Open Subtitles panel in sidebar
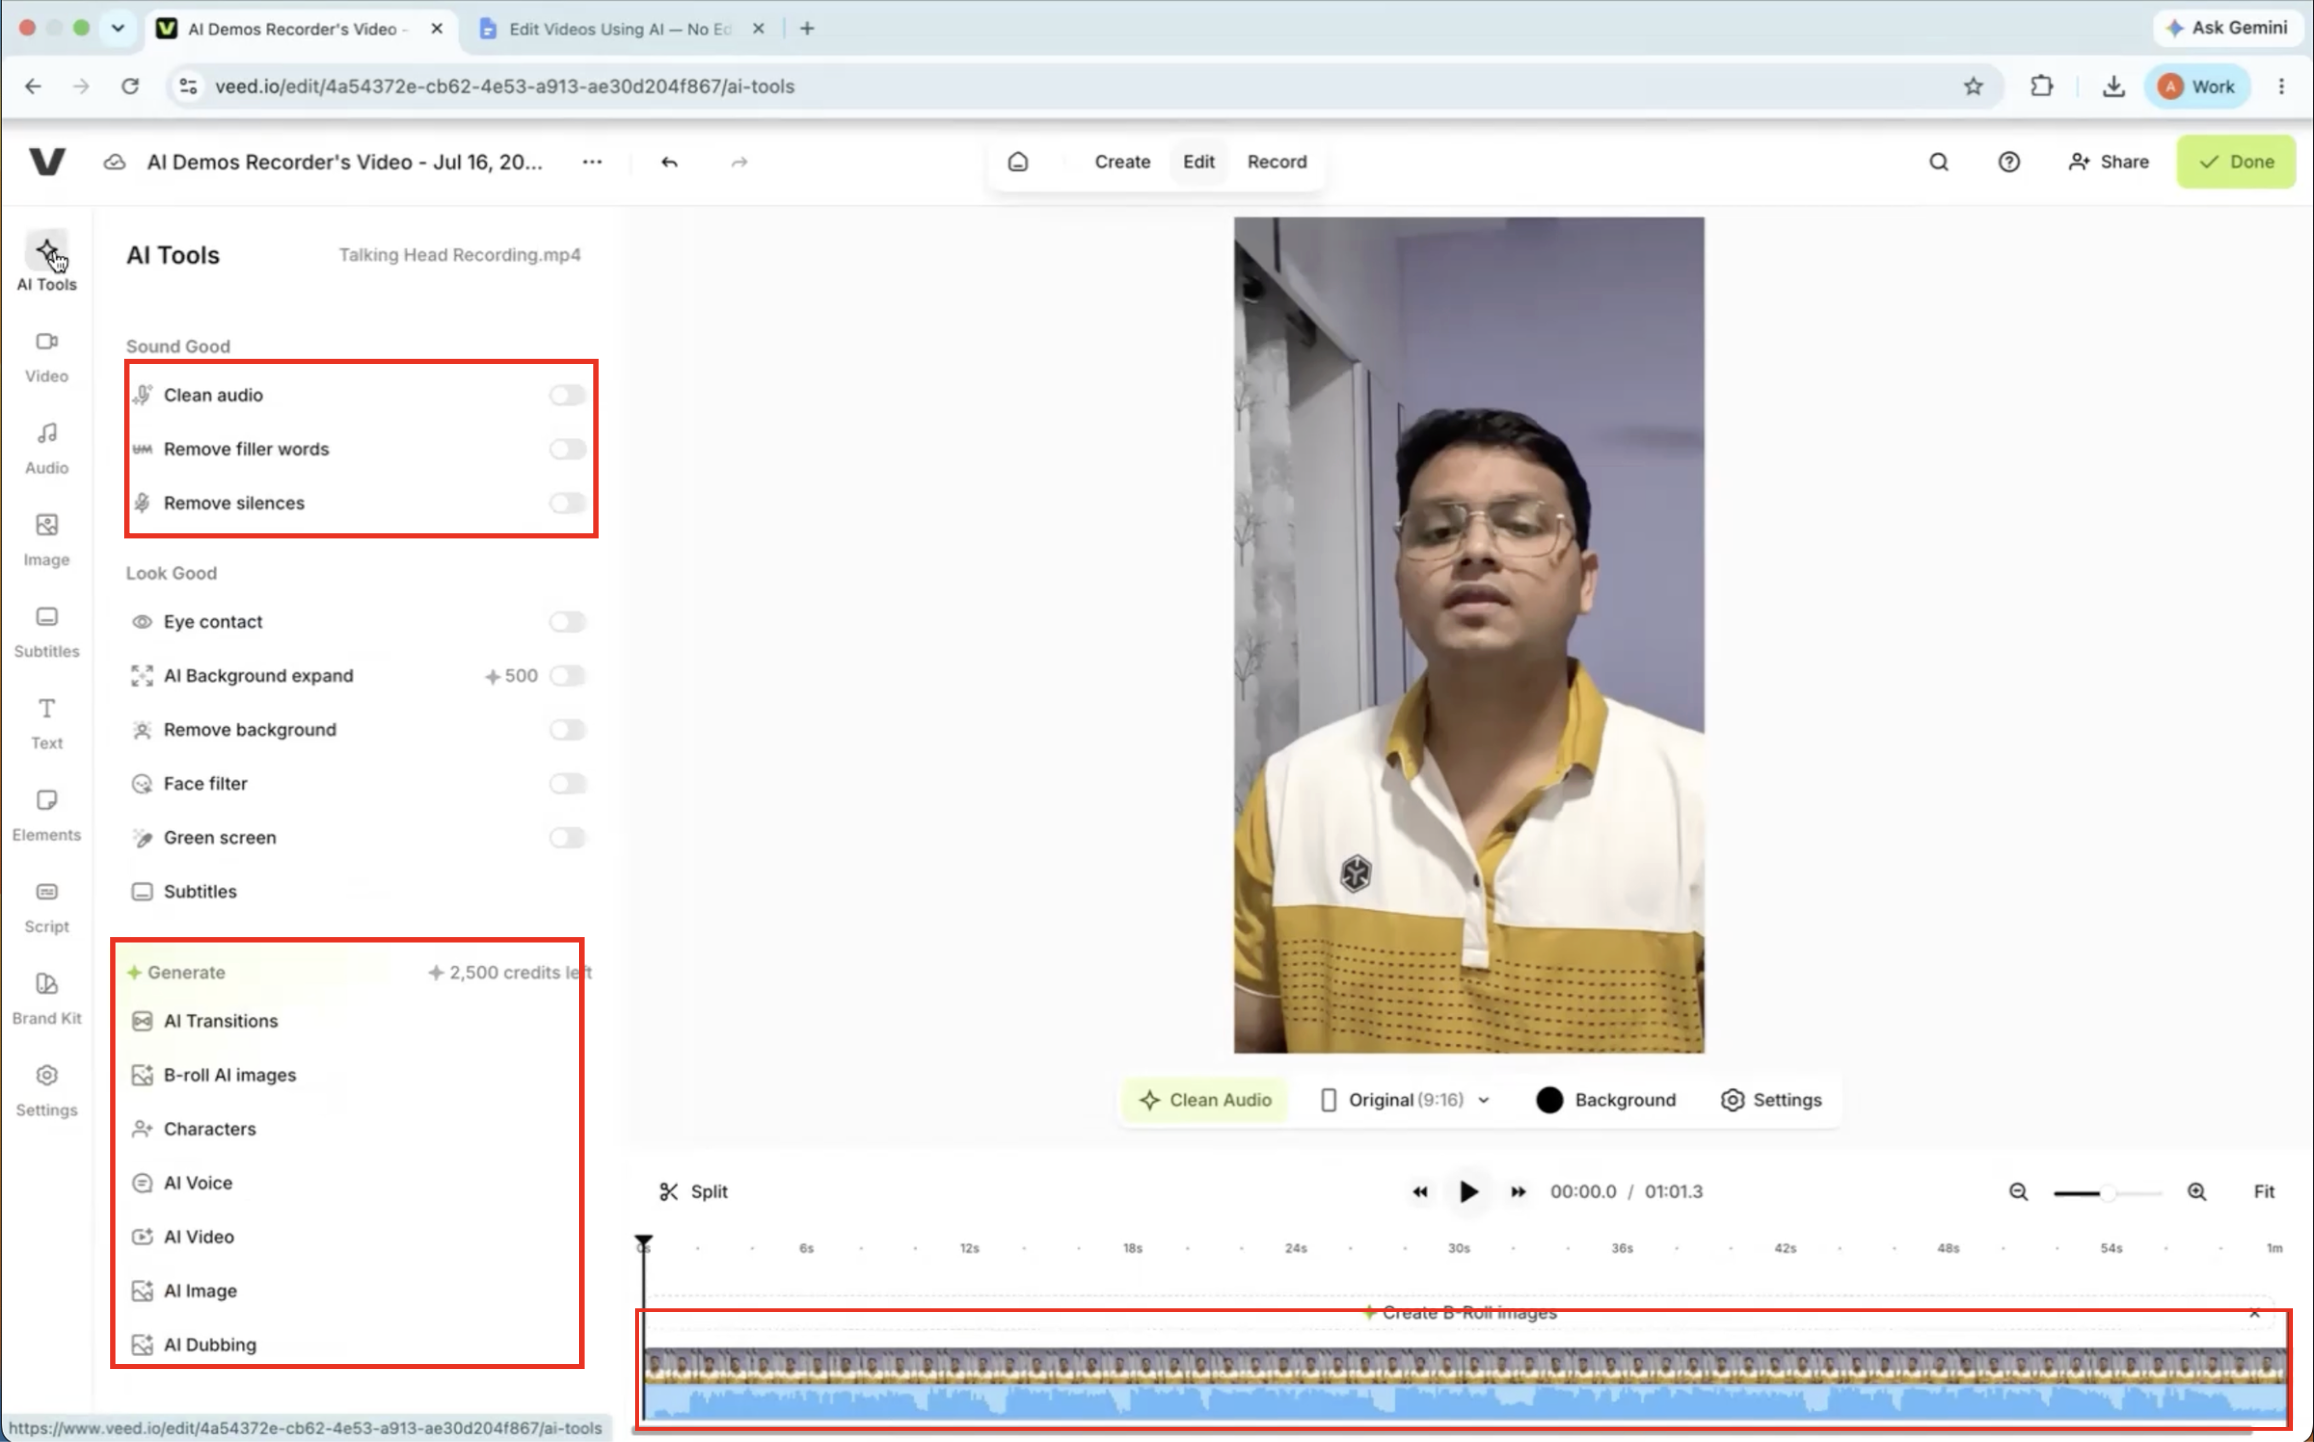Viewport: 2314px width, 1442px height. coord(46,632)
